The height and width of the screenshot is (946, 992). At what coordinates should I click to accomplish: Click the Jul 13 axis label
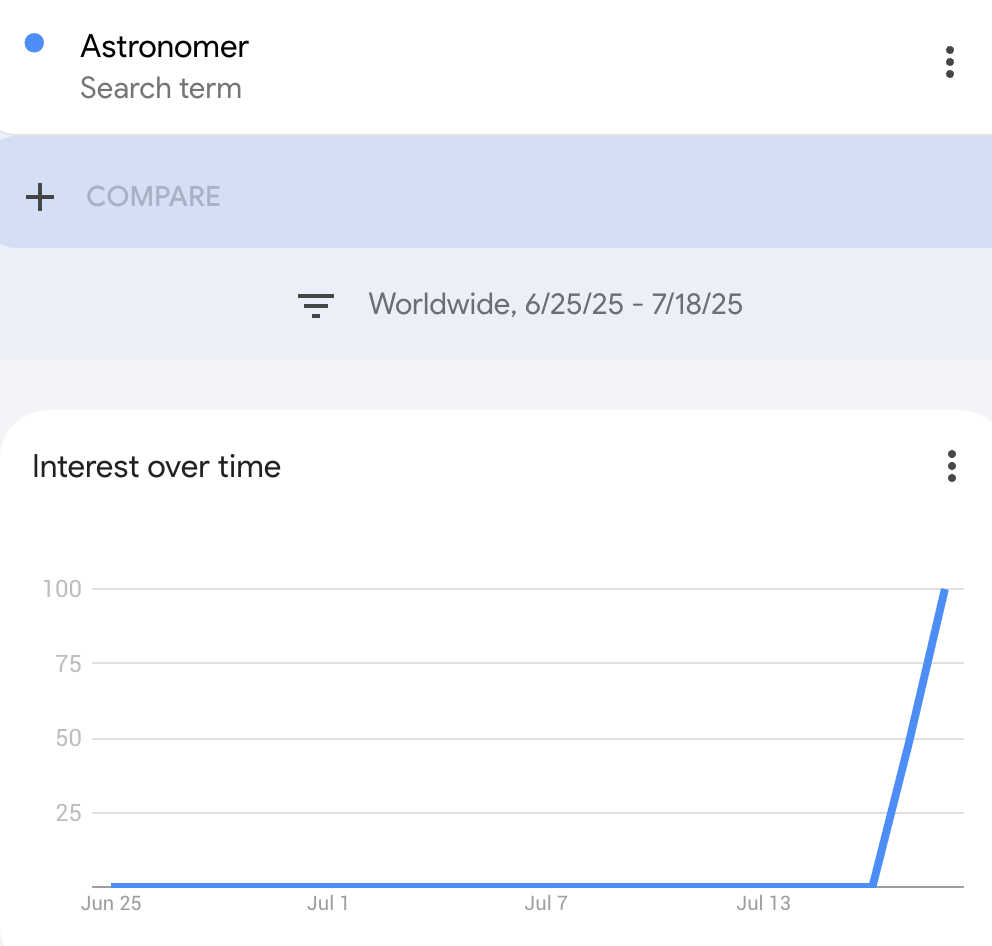click(x=763, y=903)
